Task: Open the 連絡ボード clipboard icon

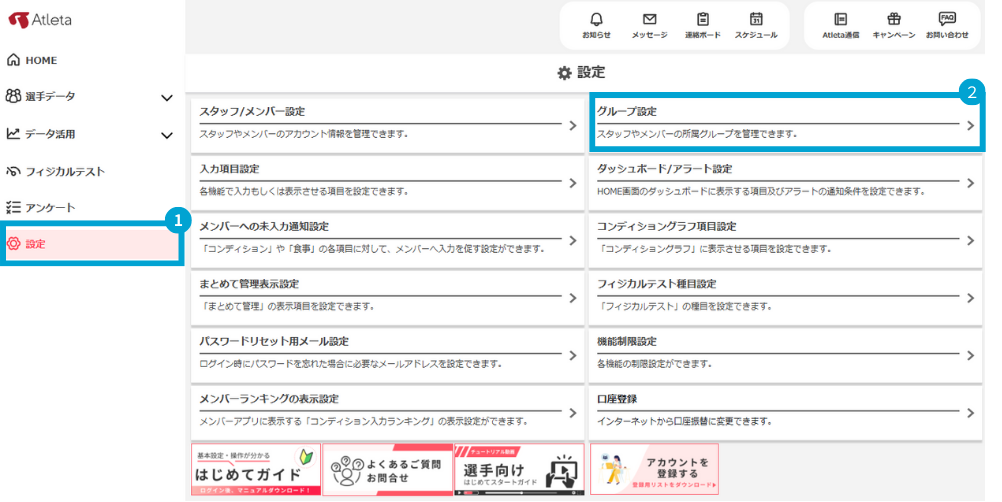Action: point(702,25)
